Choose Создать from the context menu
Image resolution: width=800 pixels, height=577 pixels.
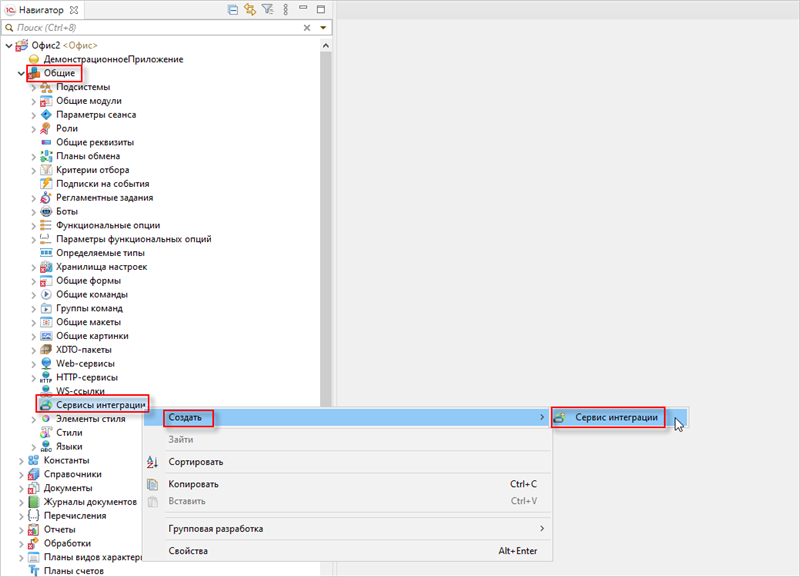(187, 417)
